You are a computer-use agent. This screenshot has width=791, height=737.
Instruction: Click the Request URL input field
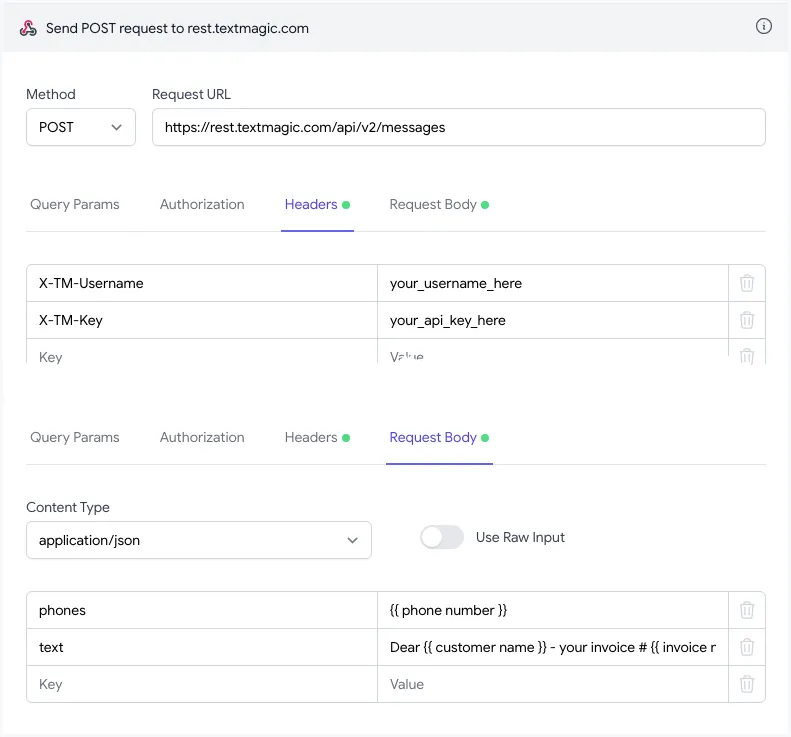(x=458, y=127)
